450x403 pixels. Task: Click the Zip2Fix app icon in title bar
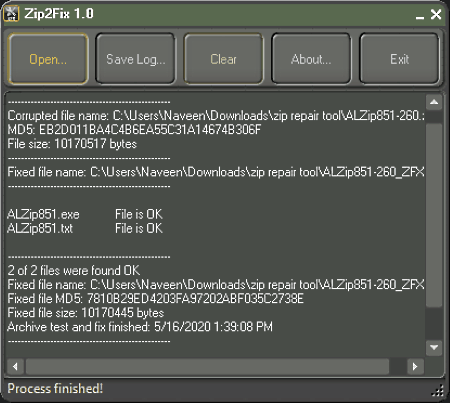click(x=11, y=14)
